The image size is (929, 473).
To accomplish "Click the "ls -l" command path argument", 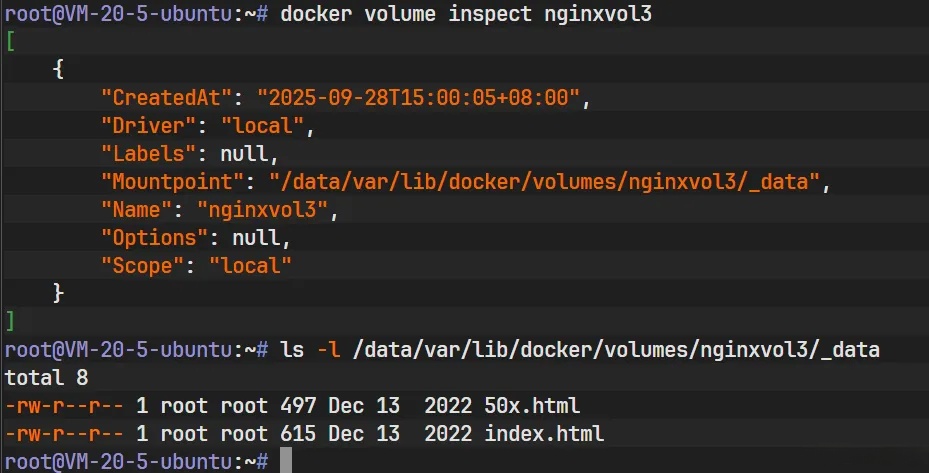I will coord(616,350).
